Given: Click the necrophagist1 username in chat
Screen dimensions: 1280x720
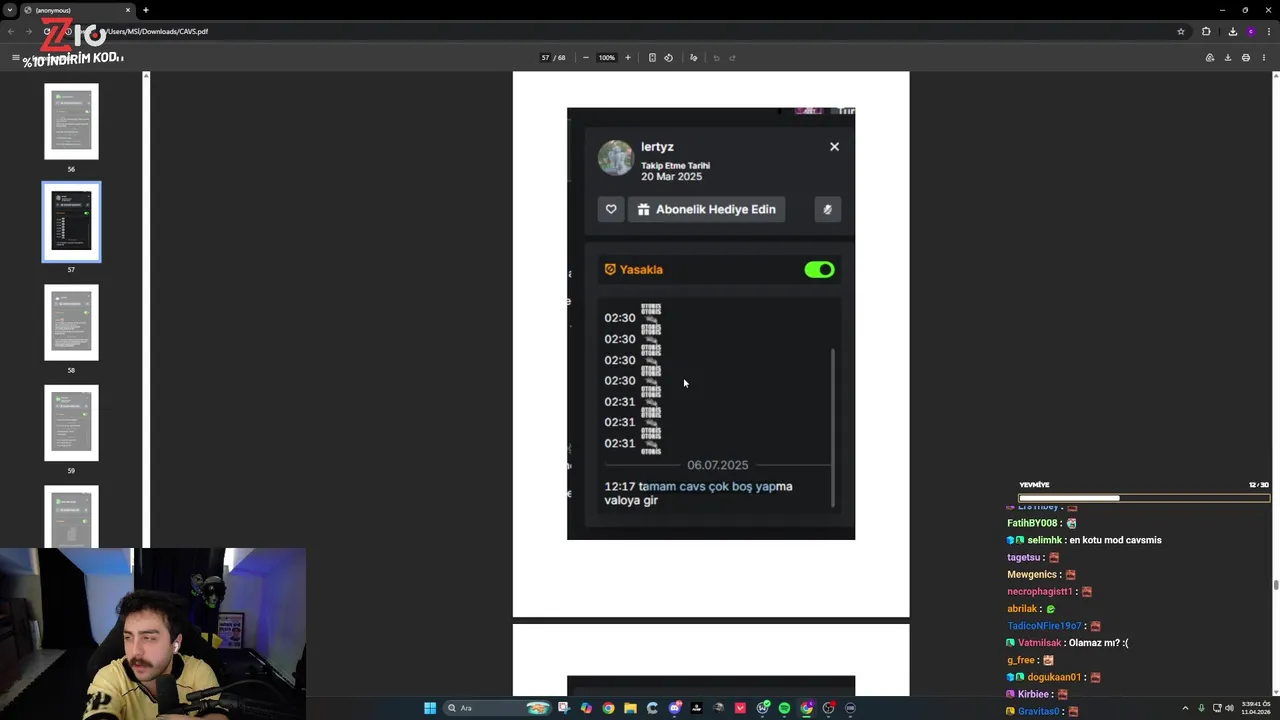Looking at the screenshot, I should pos(1039,592).
